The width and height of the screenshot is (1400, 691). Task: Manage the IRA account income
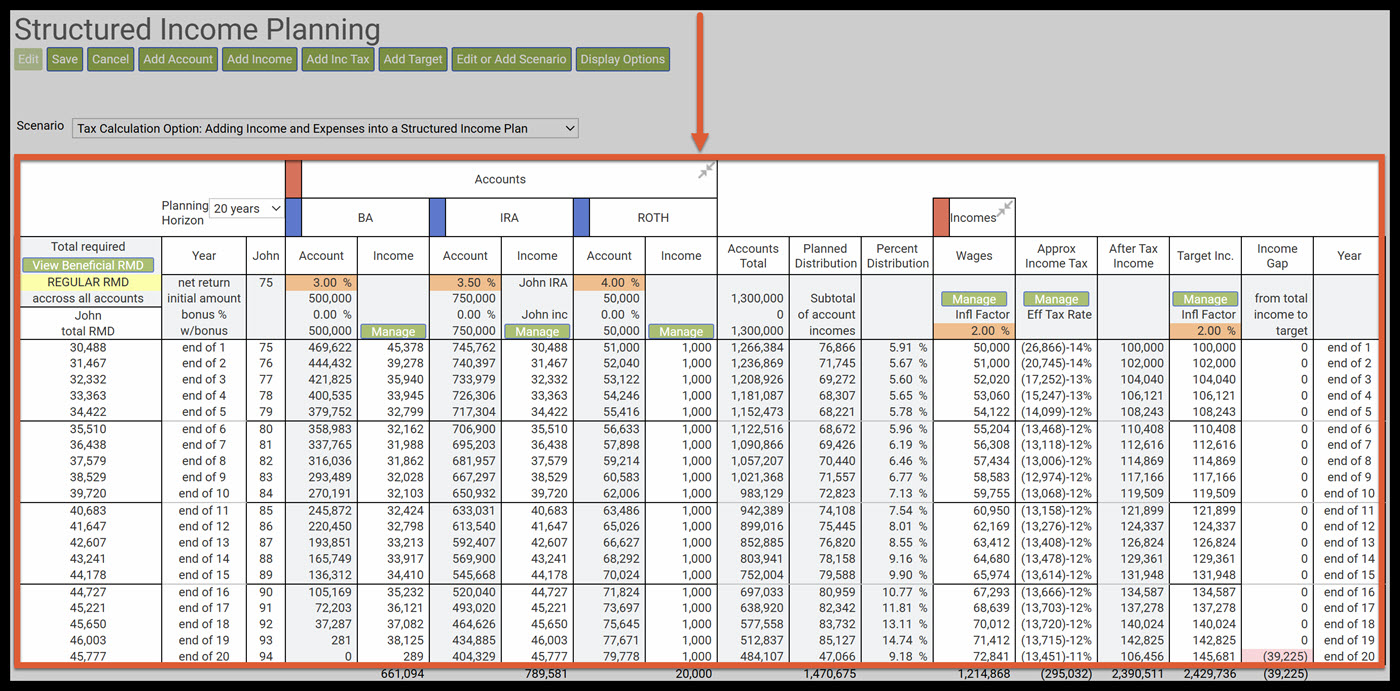537,331
